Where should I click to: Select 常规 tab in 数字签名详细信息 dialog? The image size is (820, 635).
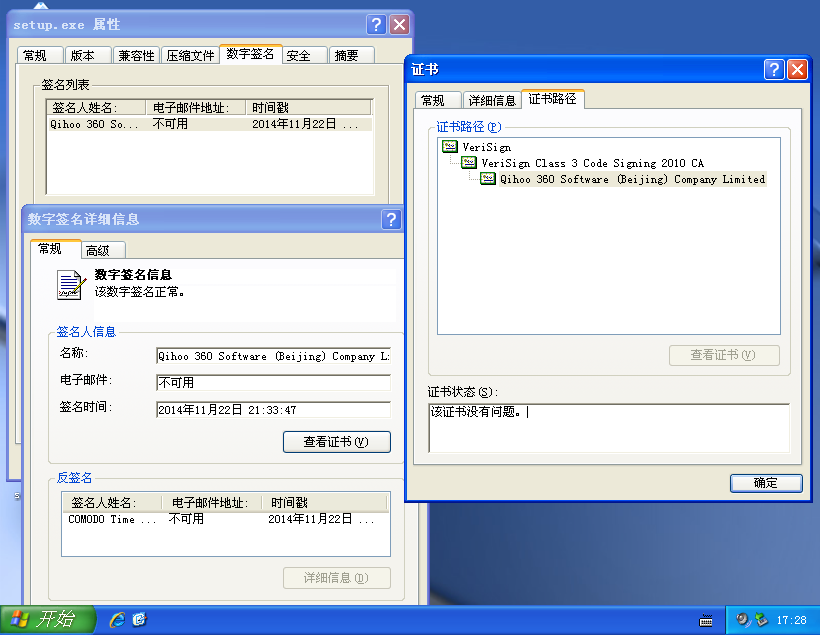click(x=55, y=249)
